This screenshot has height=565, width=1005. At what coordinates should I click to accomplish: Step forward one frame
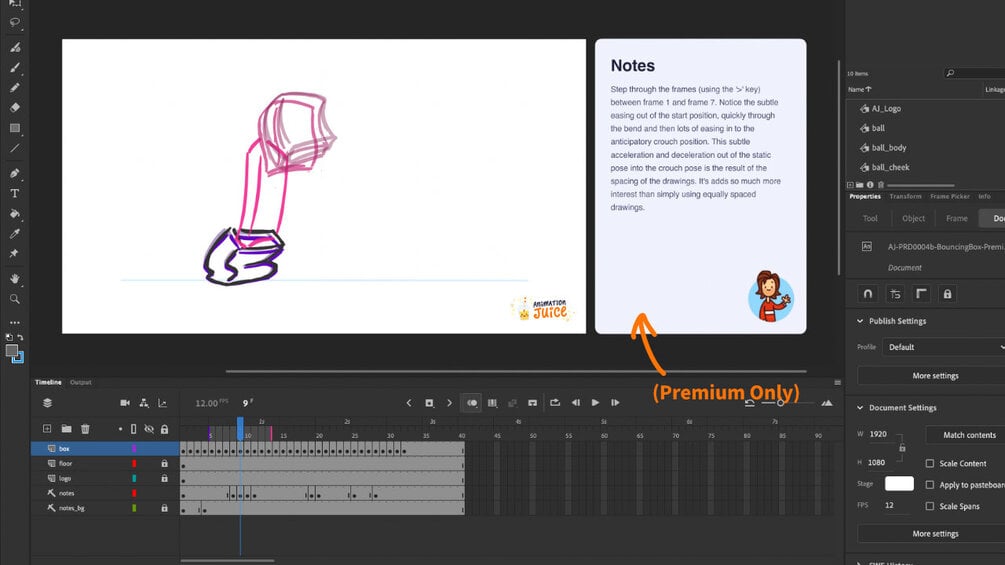[615, 403]
